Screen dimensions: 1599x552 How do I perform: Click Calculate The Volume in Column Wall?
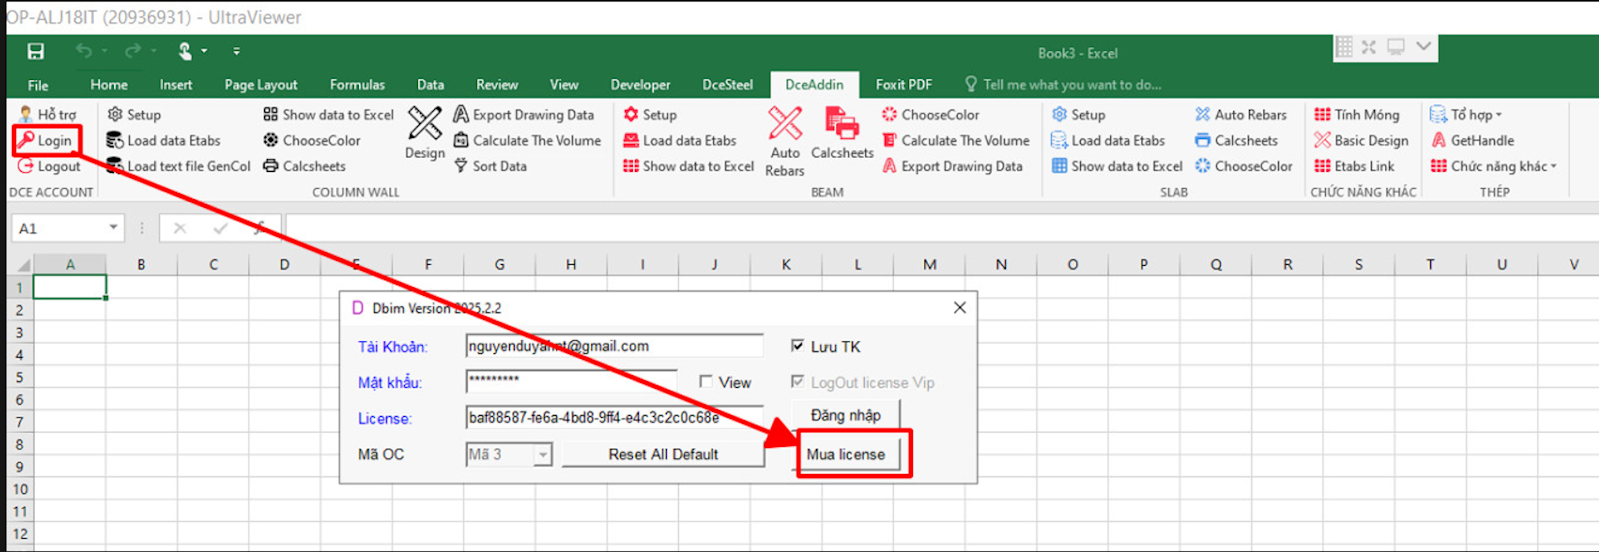click(527, 141)
